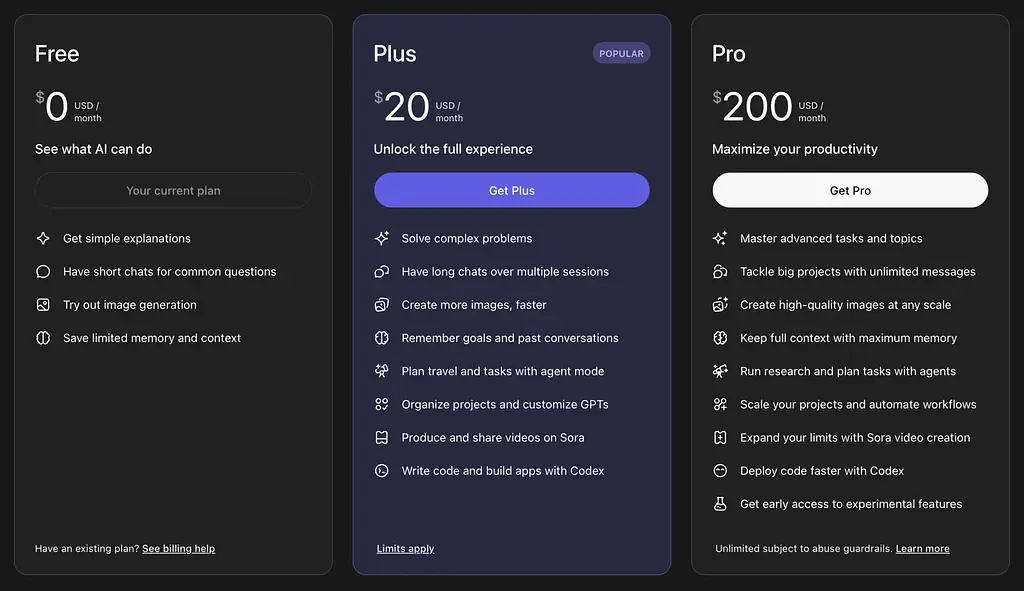Click the sparkle icon beside Get simple explanations
Viewport: 1024px width, 591px height.
pos(43,238)
